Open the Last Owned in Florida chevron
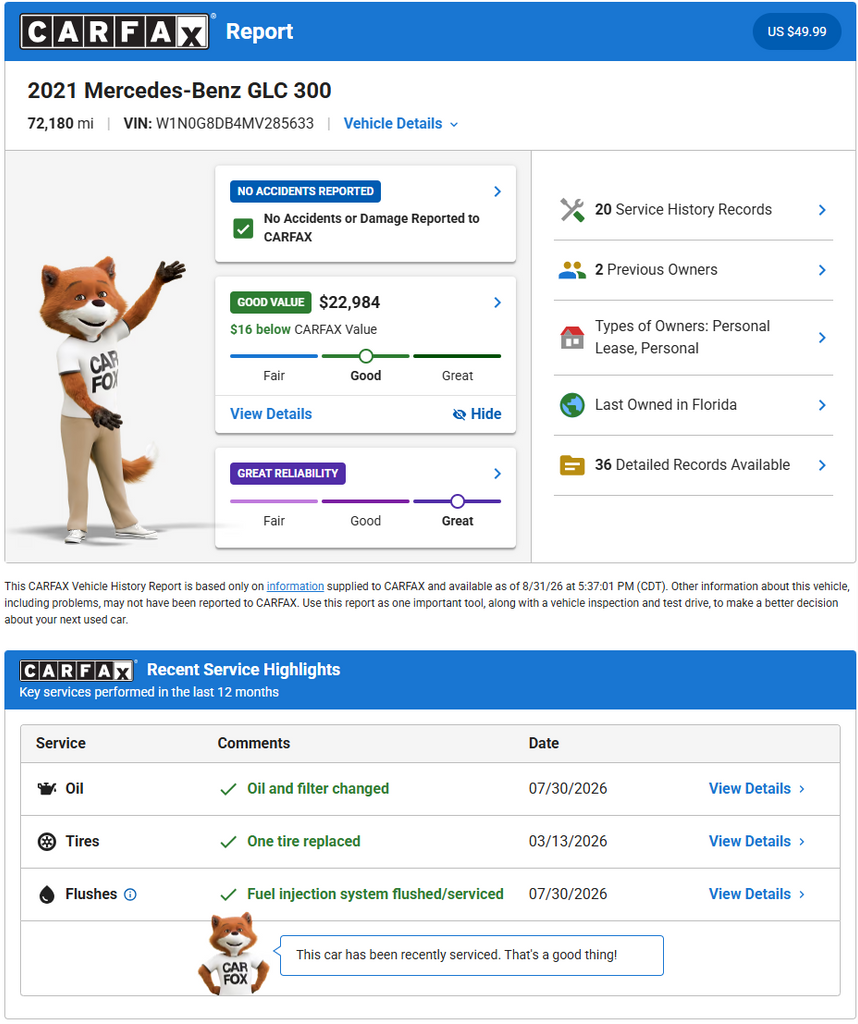This screenshot has width=858, height=1024. click(x=823, y=405)
